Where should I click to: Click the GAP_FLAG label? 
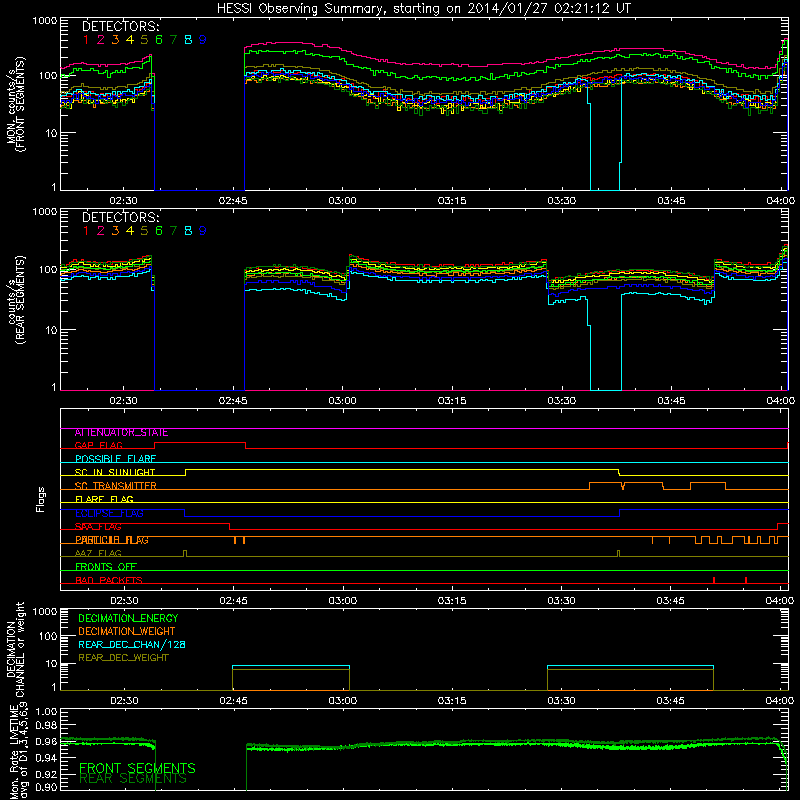pos(99,445)
